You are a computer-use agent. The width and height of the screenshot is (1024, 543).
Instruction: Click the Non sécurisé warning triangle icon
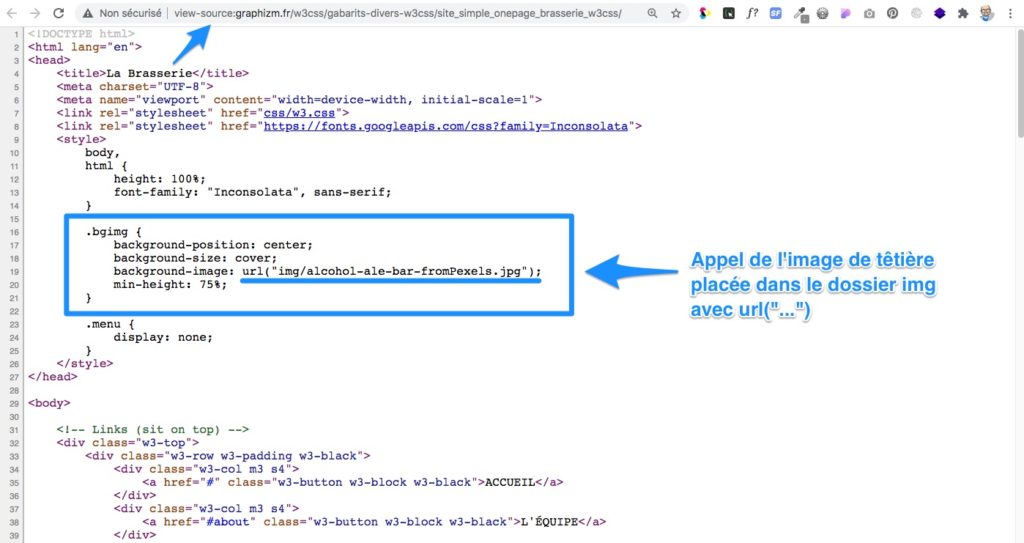point(88,13)
